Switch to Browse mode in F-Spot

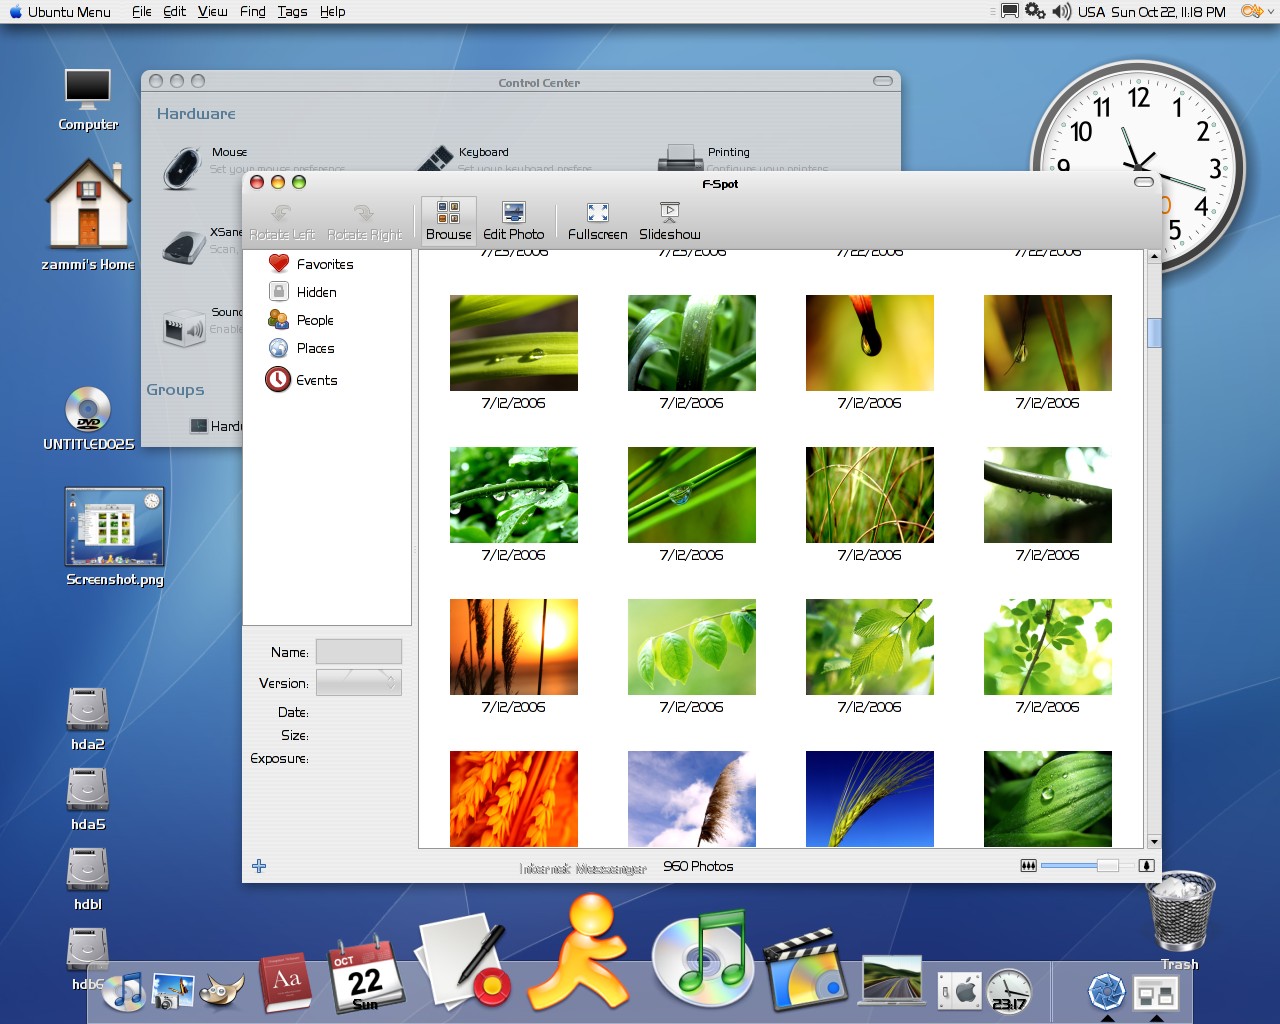448,220
